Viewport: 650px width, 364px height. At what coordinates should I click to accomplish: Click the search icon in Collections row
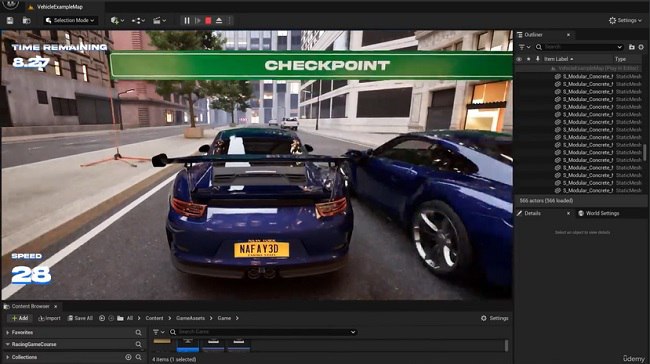(x=138, y=357)
